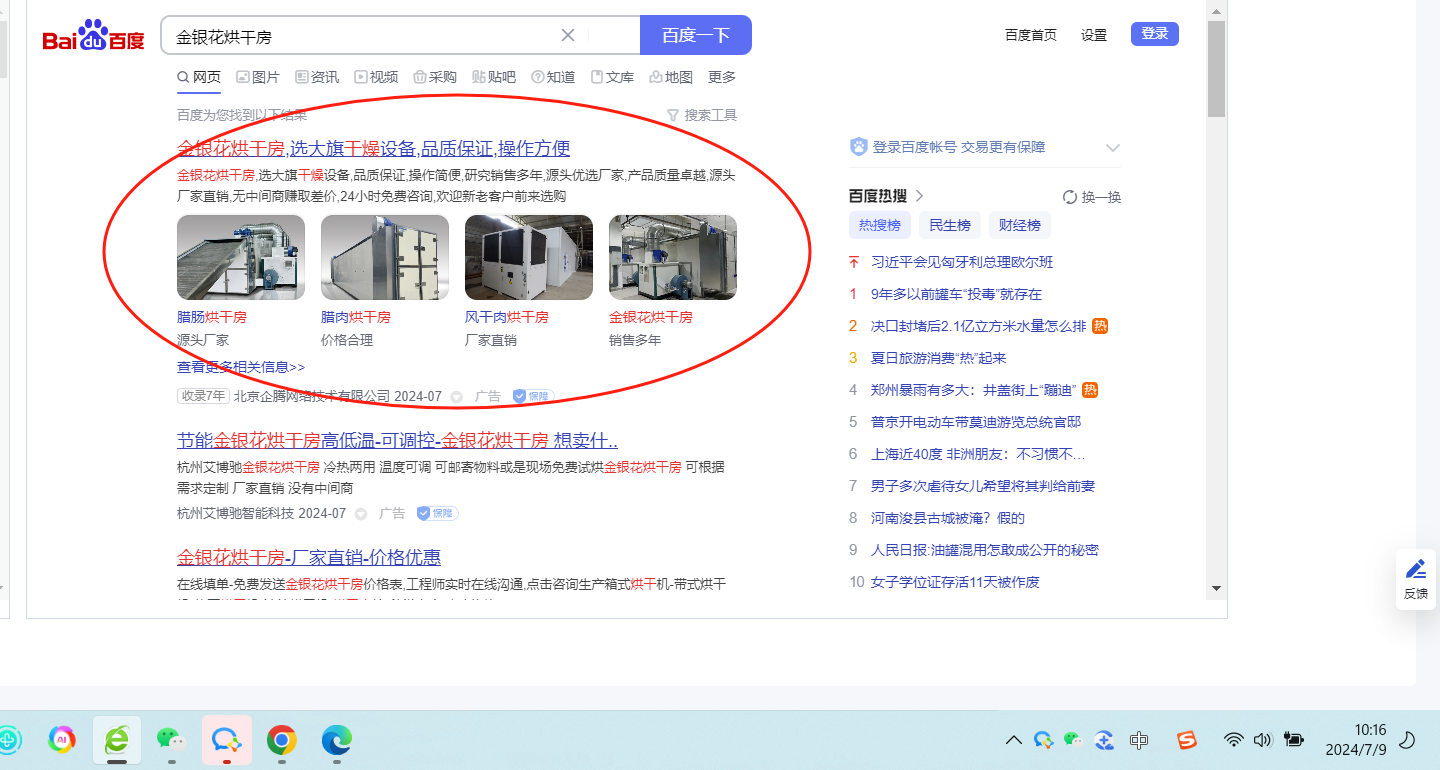Open hot search 人民日报:油罐混用怎敢成公开的秘密
Screen dimensions: 1440x770
985,550
